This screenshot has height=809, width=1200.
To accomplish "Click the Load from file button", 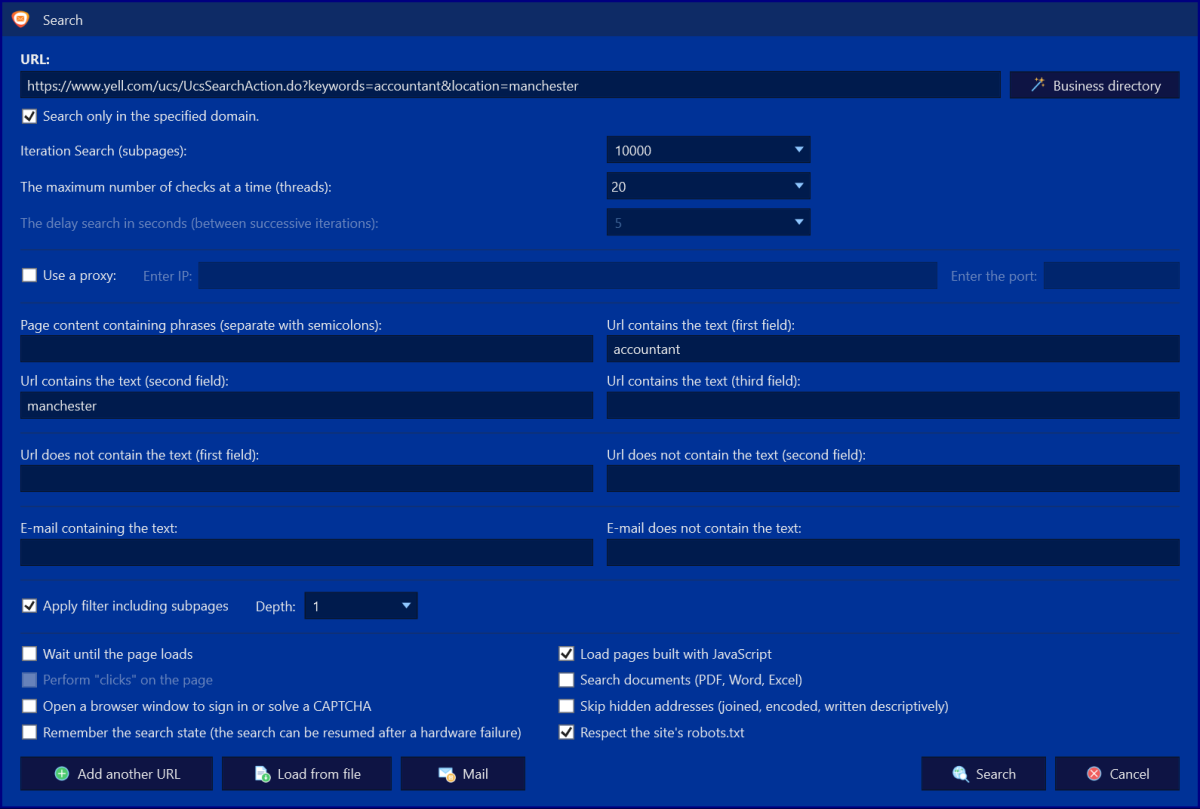I will coord(307,774).
